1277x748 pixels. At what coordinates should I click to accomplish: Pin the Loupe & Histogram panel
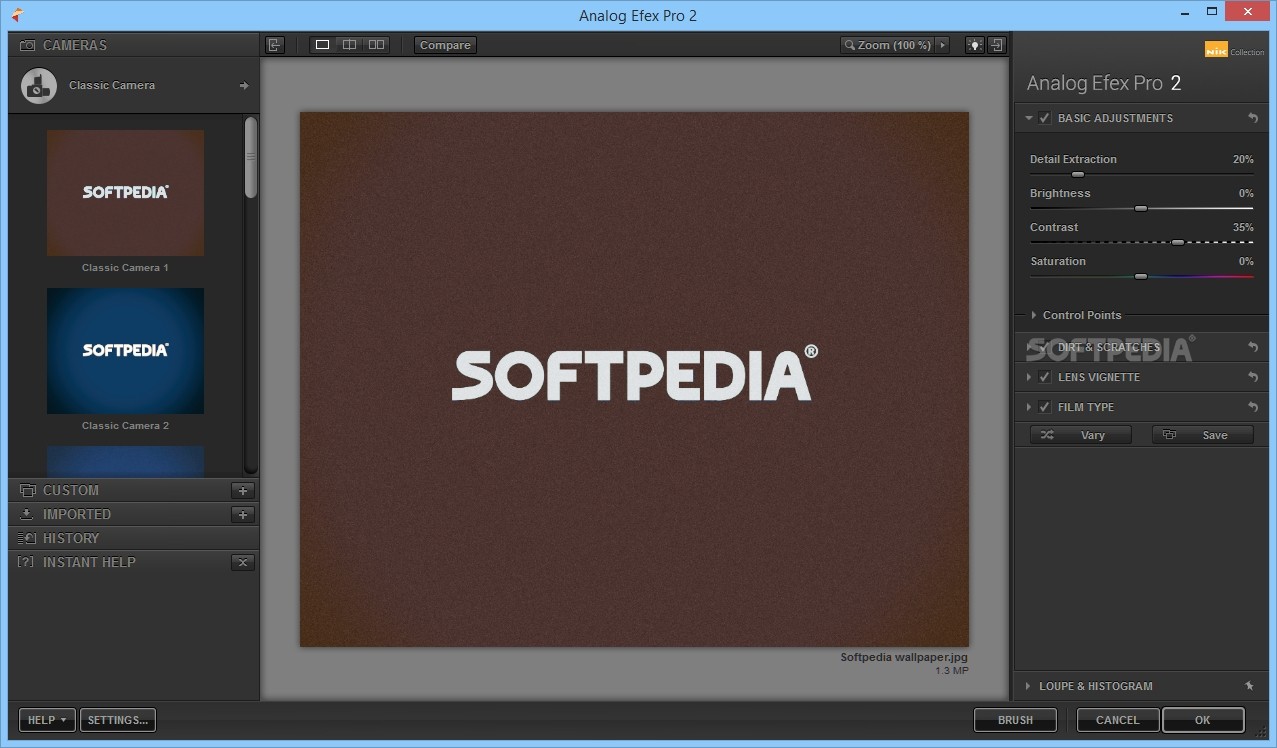(x=1249, y=686)
